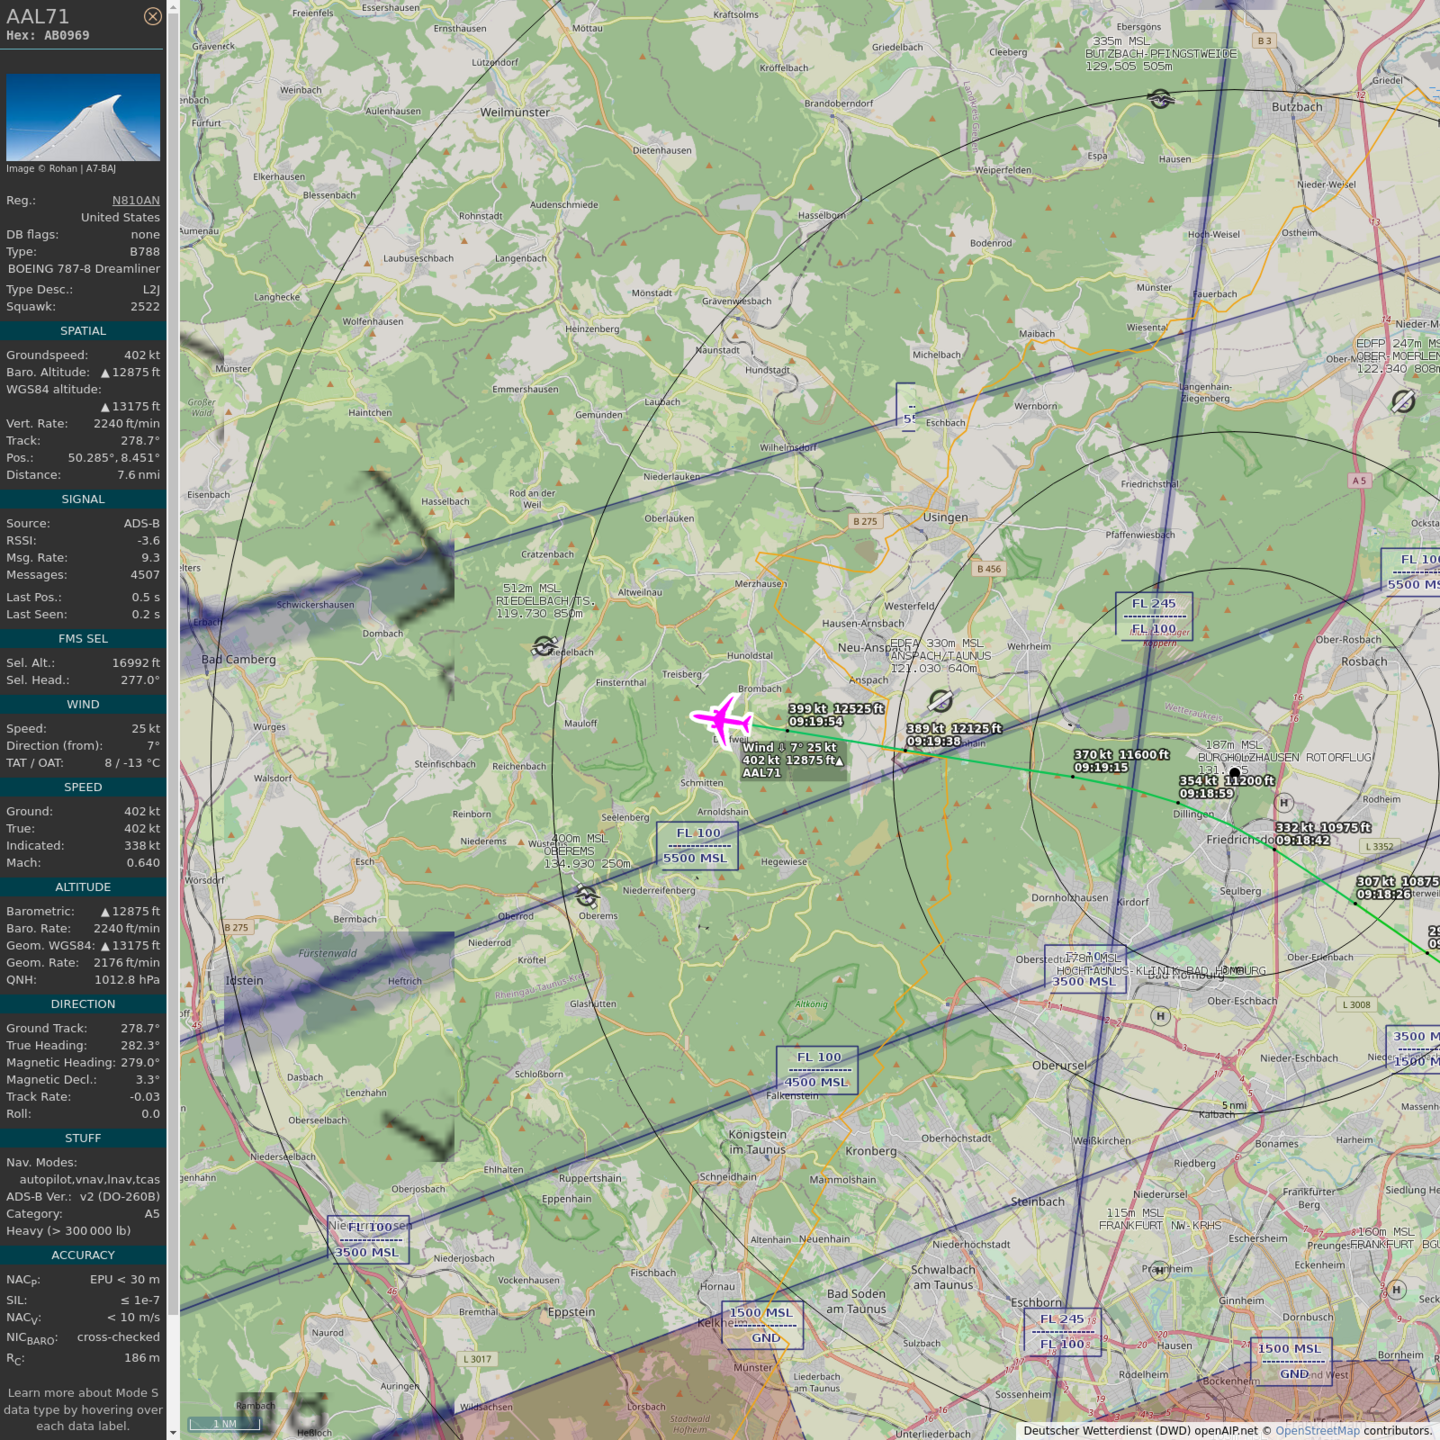Select the Oberems glider airfield icon
The height and width of the screenshot is (1440, 1440).
pyautogui.click(x=587, y=896)
